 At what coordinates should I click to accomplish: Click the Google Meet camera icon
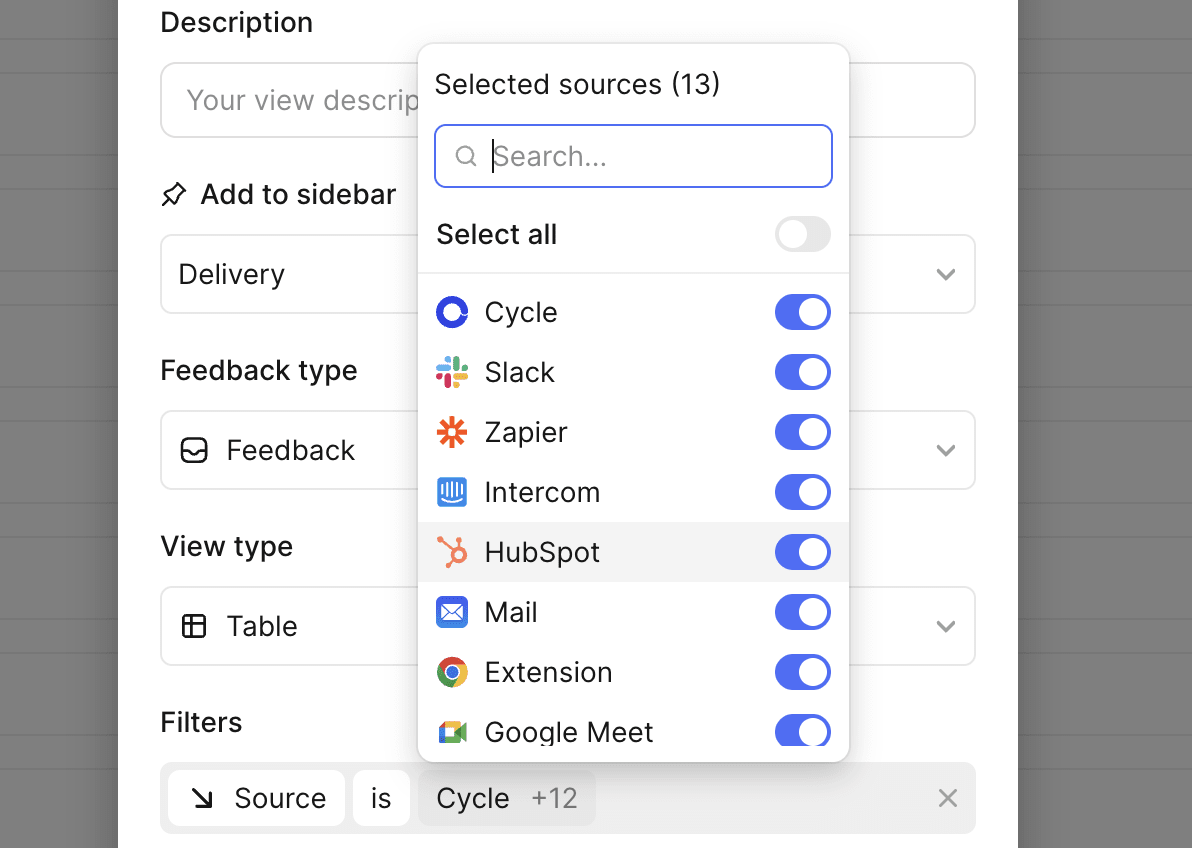[452, 732]
